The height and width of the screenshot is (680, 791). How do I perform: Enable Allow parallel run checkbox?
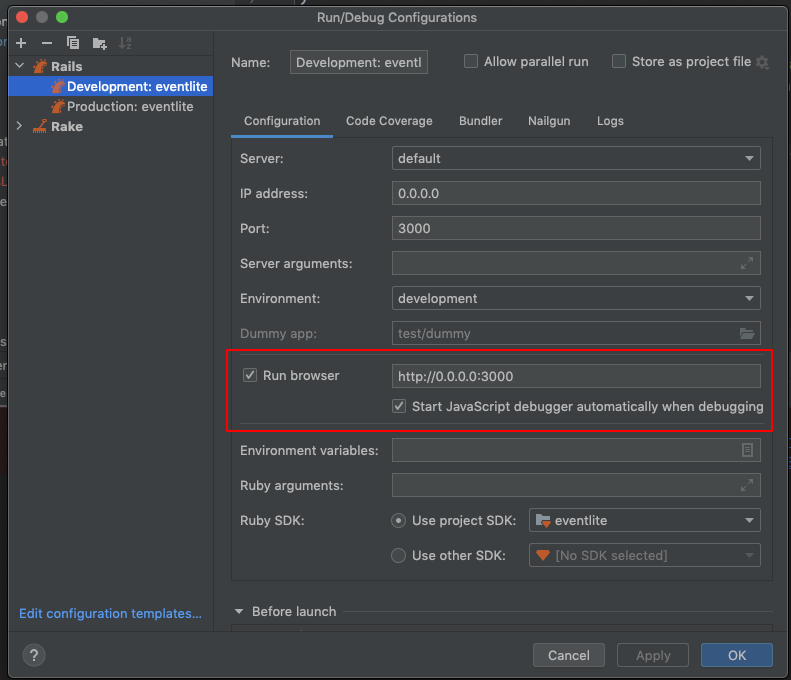(471, 62)
